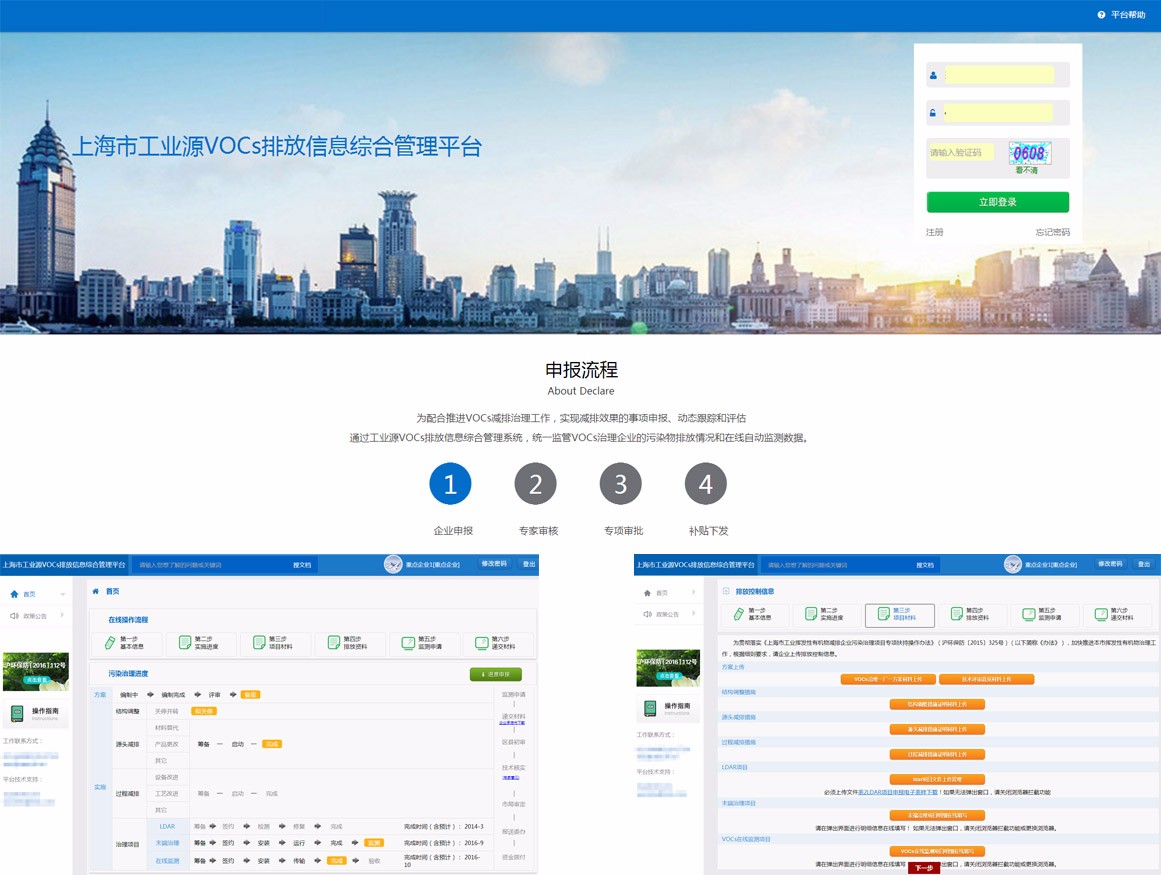Open the right 排放控制信息 screenshot preview
The height and width of the screenshot is (875, 1161).
(897, 714)
